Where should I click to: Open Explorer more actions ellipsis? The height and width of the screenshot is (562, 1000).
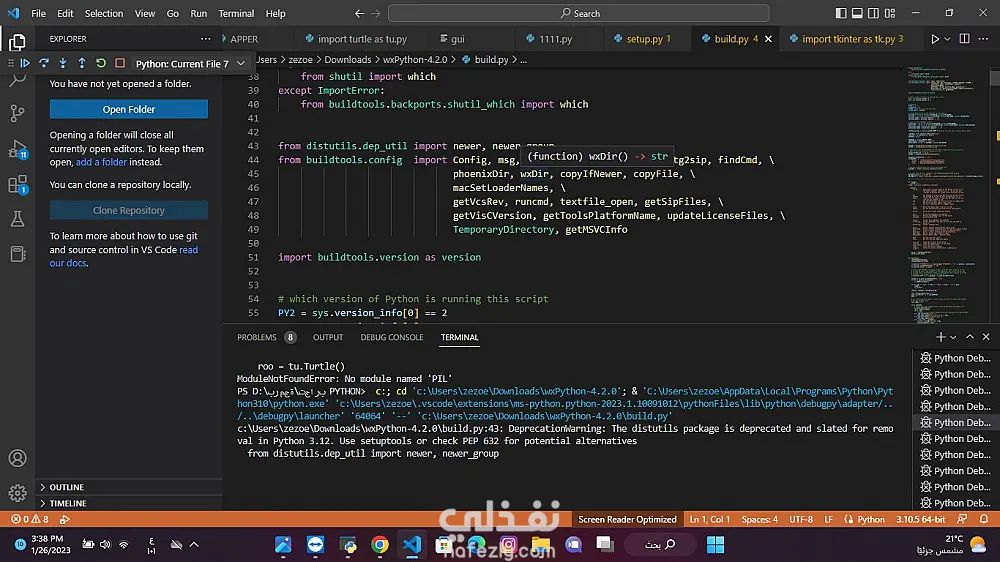click(205, 39)
